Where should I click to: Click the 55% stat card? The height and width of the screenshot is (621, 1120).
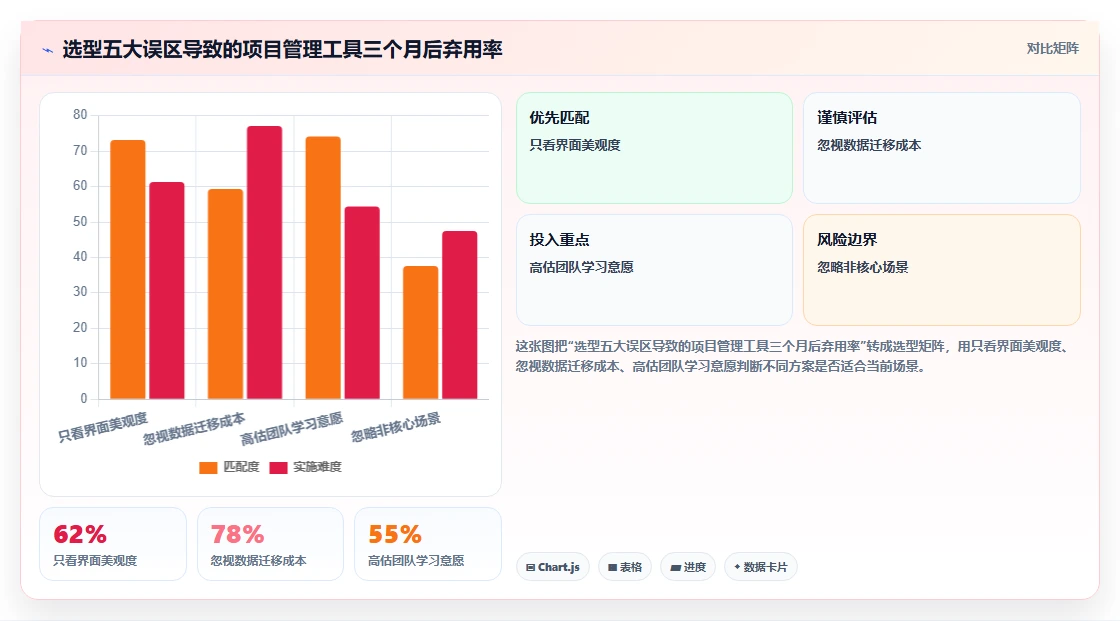click(428, 544)
